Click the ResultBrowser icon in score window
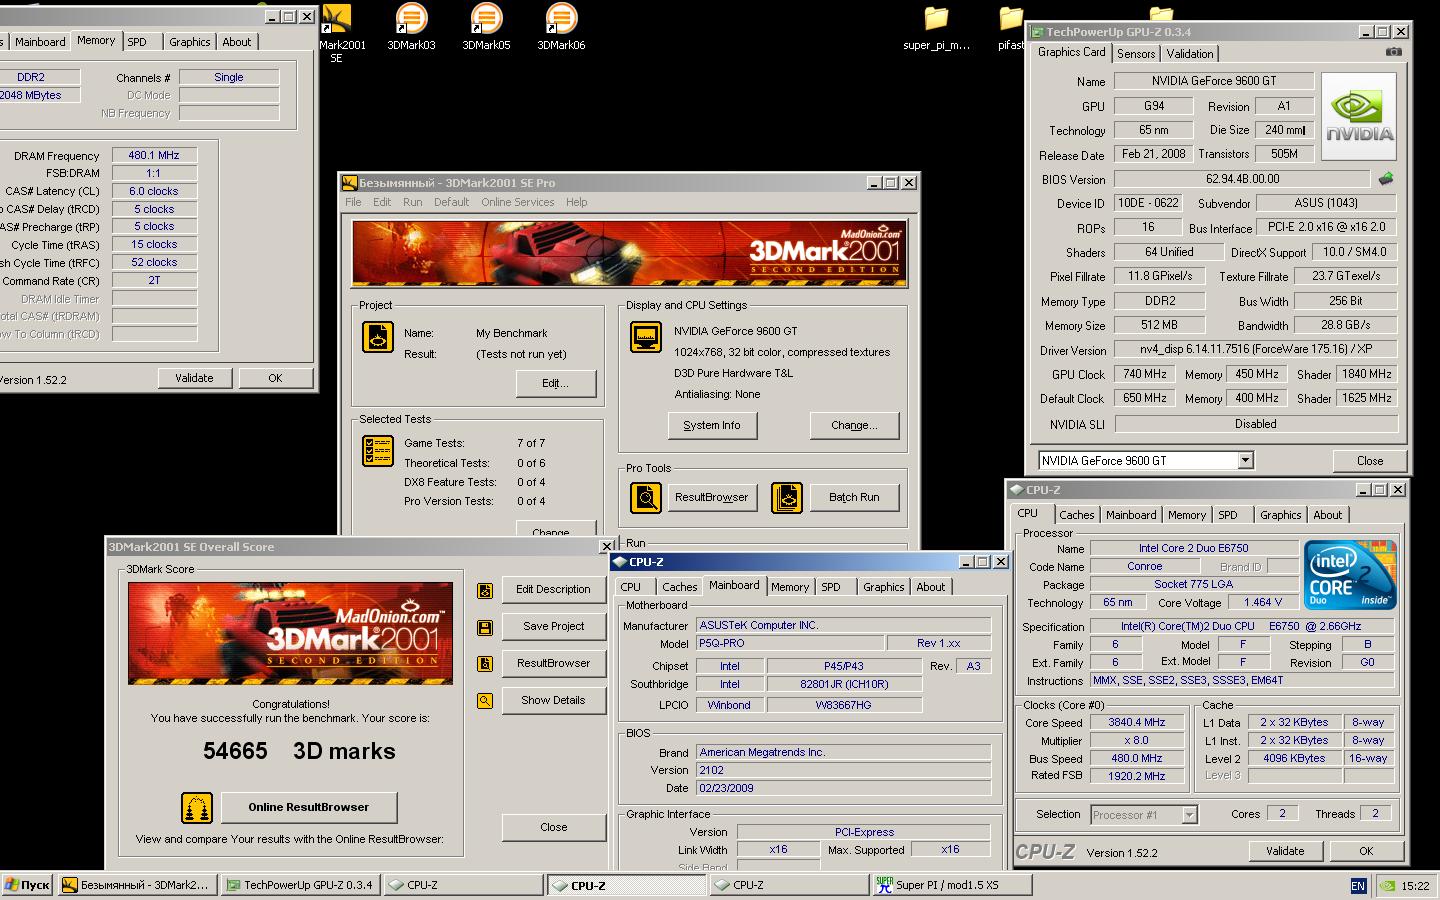Screen dimensions: 1440x900 pyautogui.click(x=485, y=664)
